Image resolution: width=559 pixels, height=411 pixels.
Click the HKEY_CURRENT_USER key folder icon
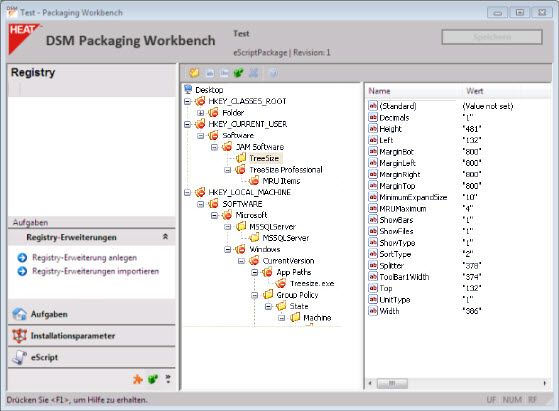200,124
